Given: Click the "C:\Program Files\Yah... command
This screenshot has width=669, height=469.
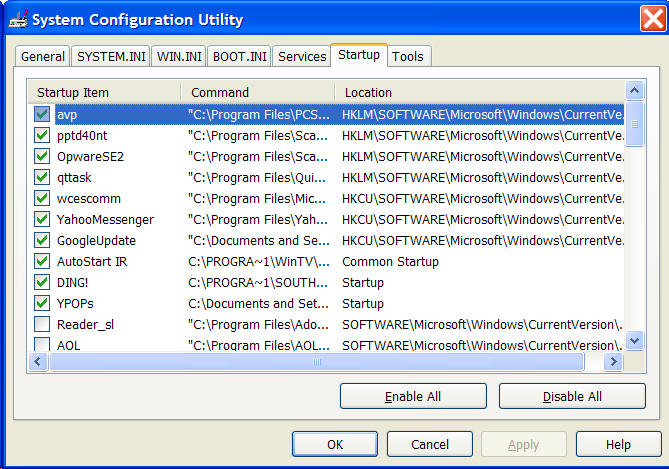Looking at the screenshot, I should [x=258, y=219].
